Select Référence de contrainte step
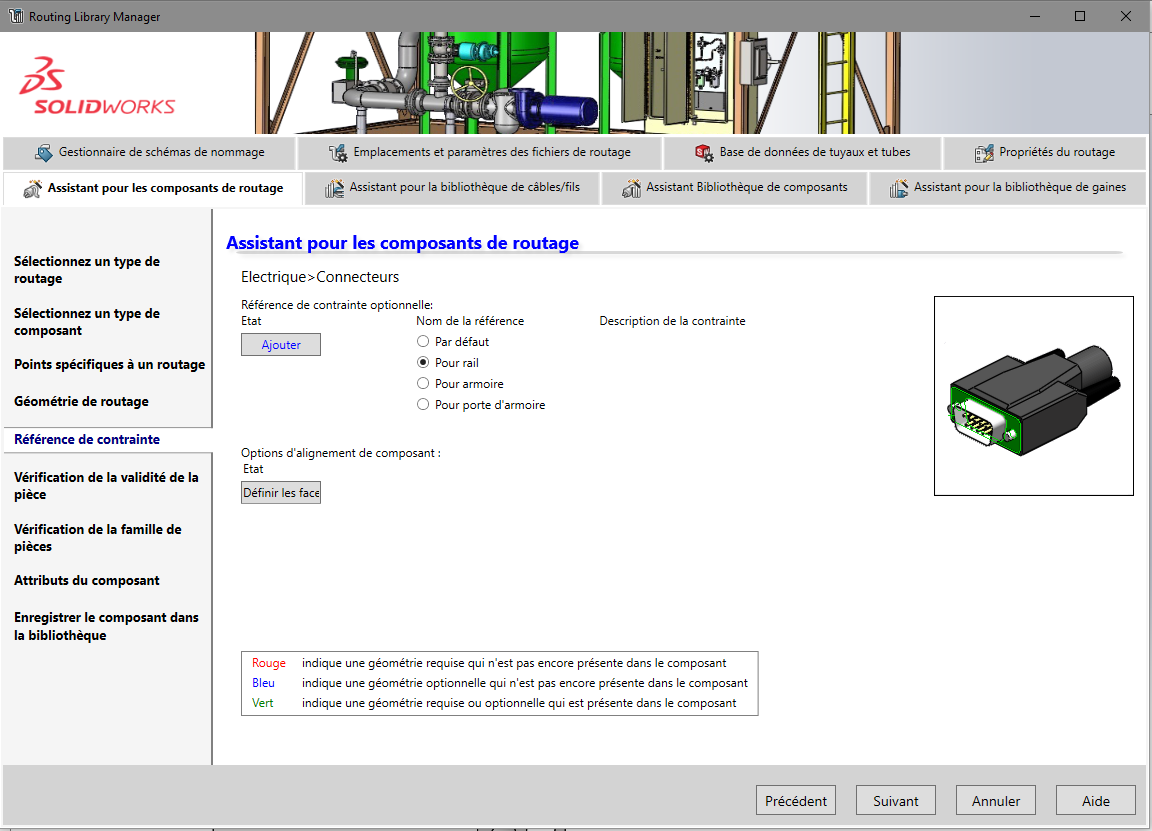1152x831 pixels. (87, 439)
